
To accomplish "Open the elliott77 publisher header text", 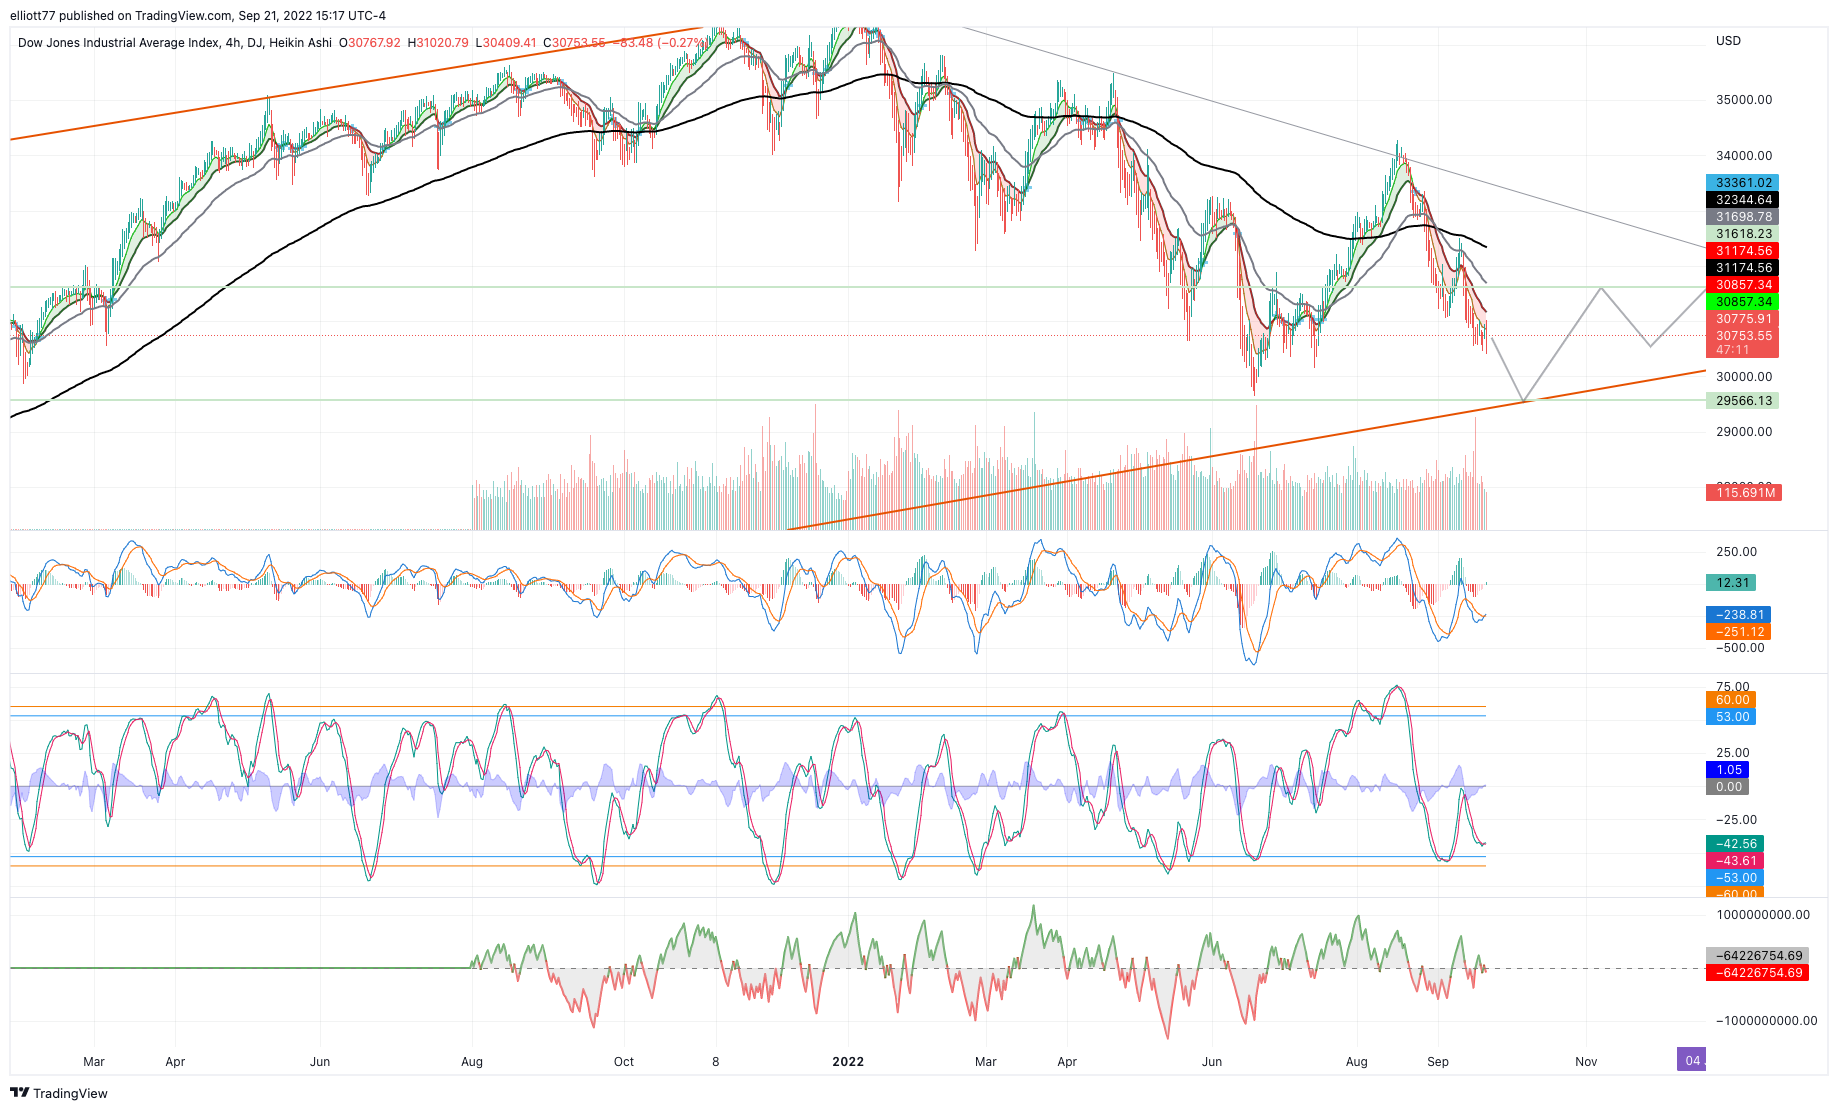I will [x=197, y=15].
